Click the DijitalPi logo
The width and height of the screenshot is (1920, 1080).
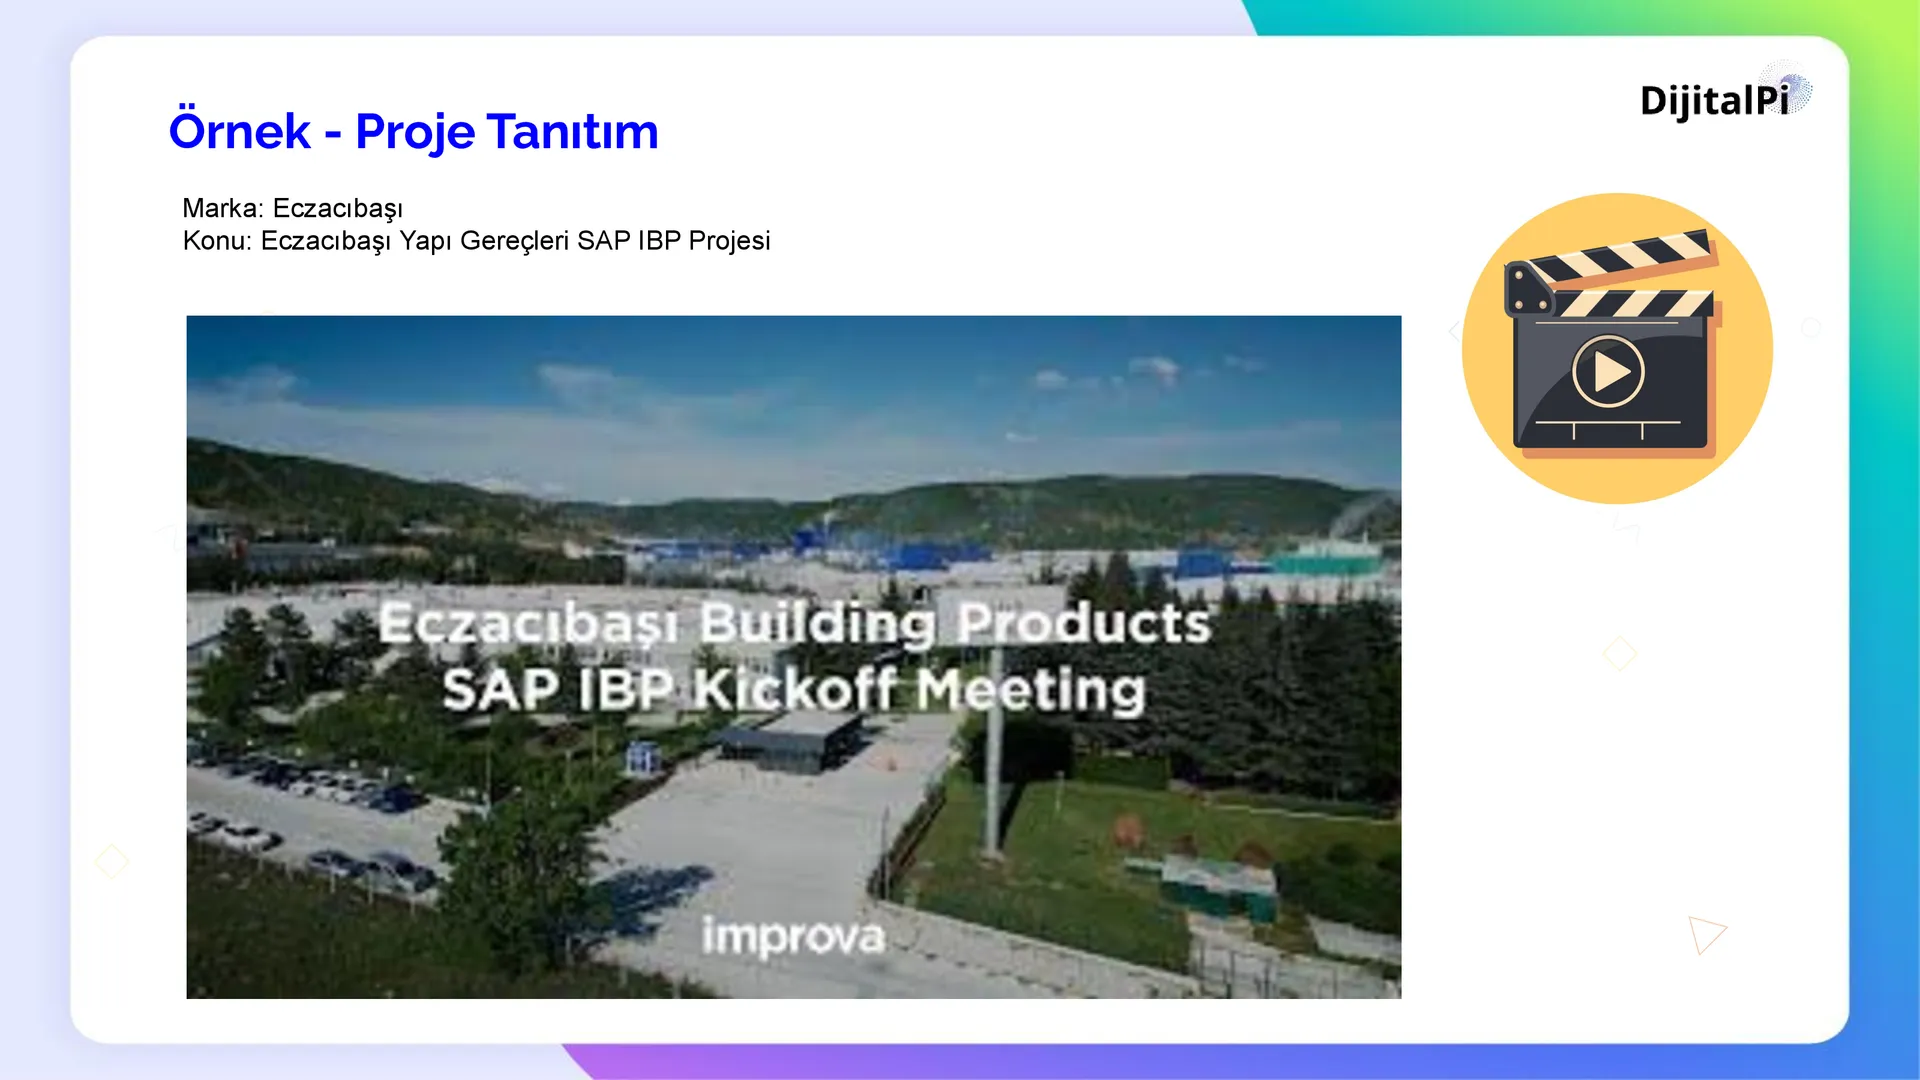point(1725,94)
